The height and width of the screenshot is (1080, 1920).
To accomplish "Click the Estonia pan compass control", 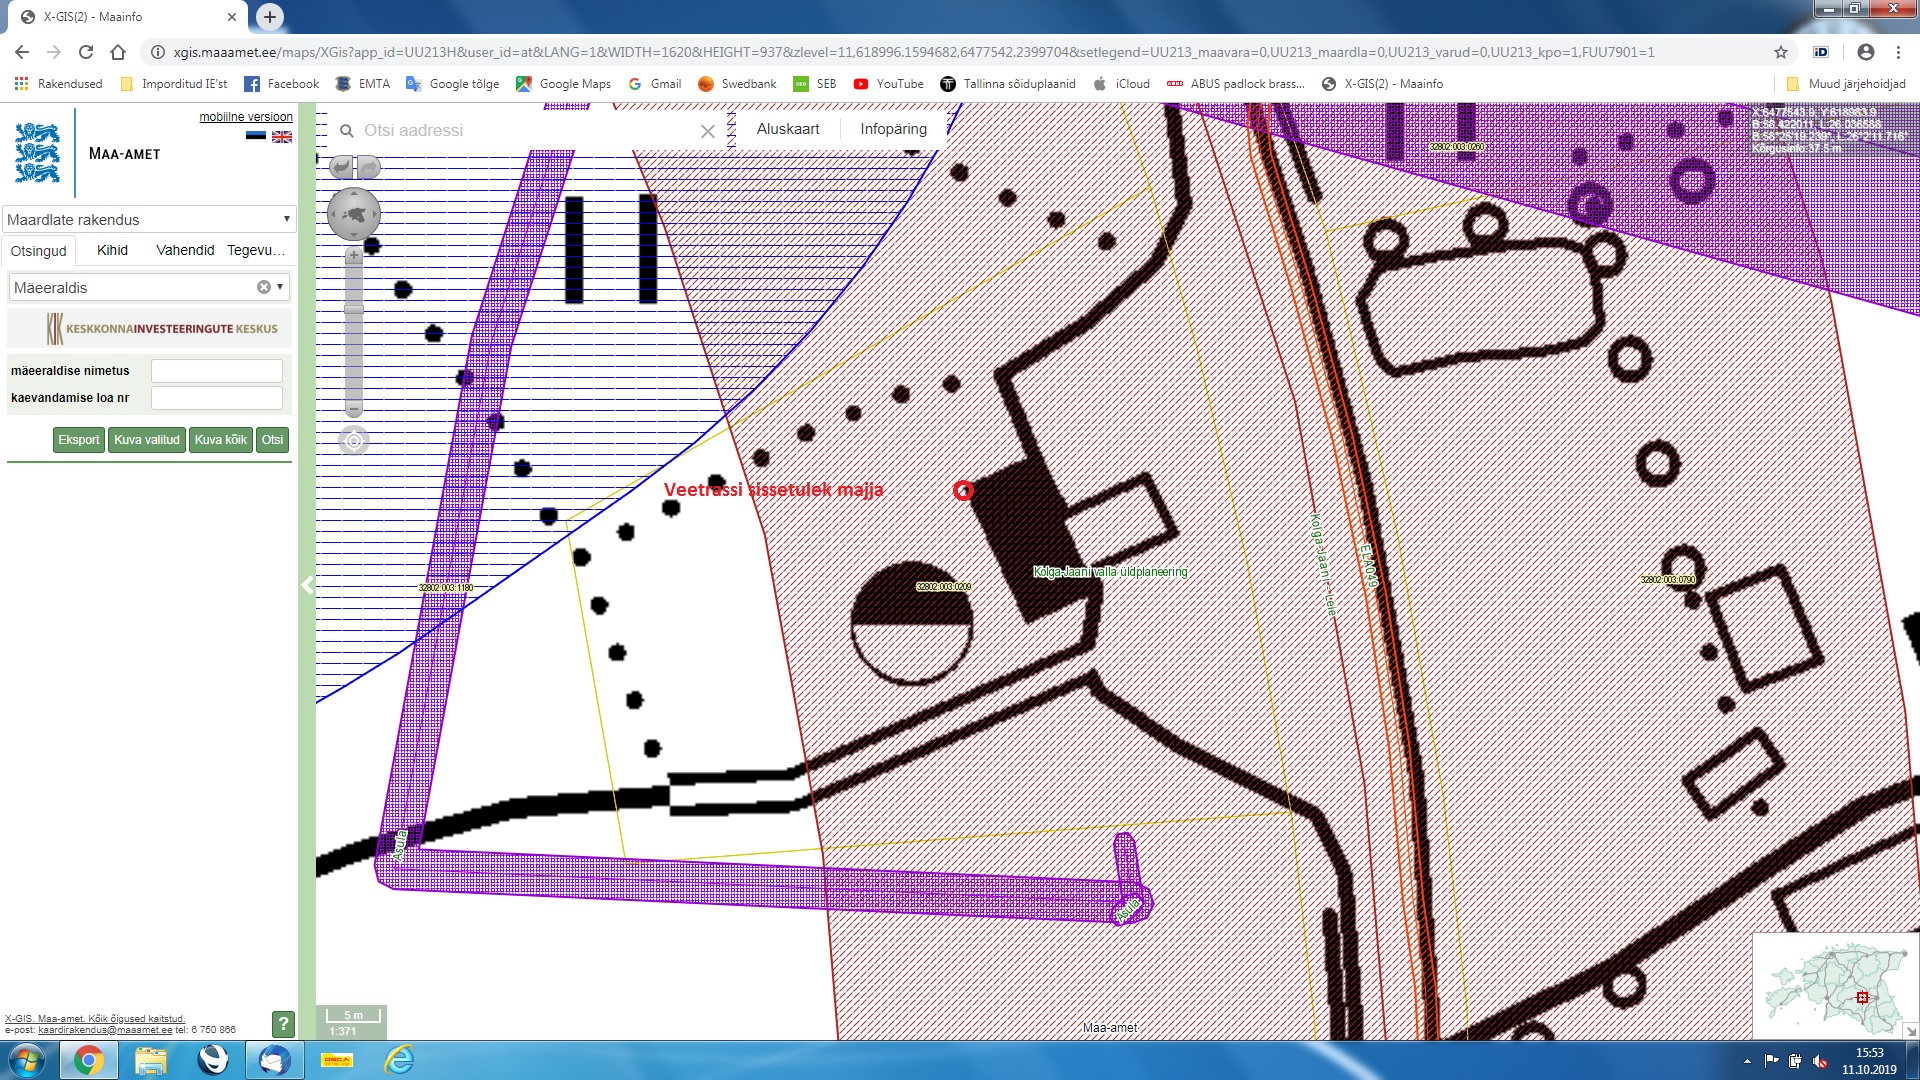I will (354, 214).
